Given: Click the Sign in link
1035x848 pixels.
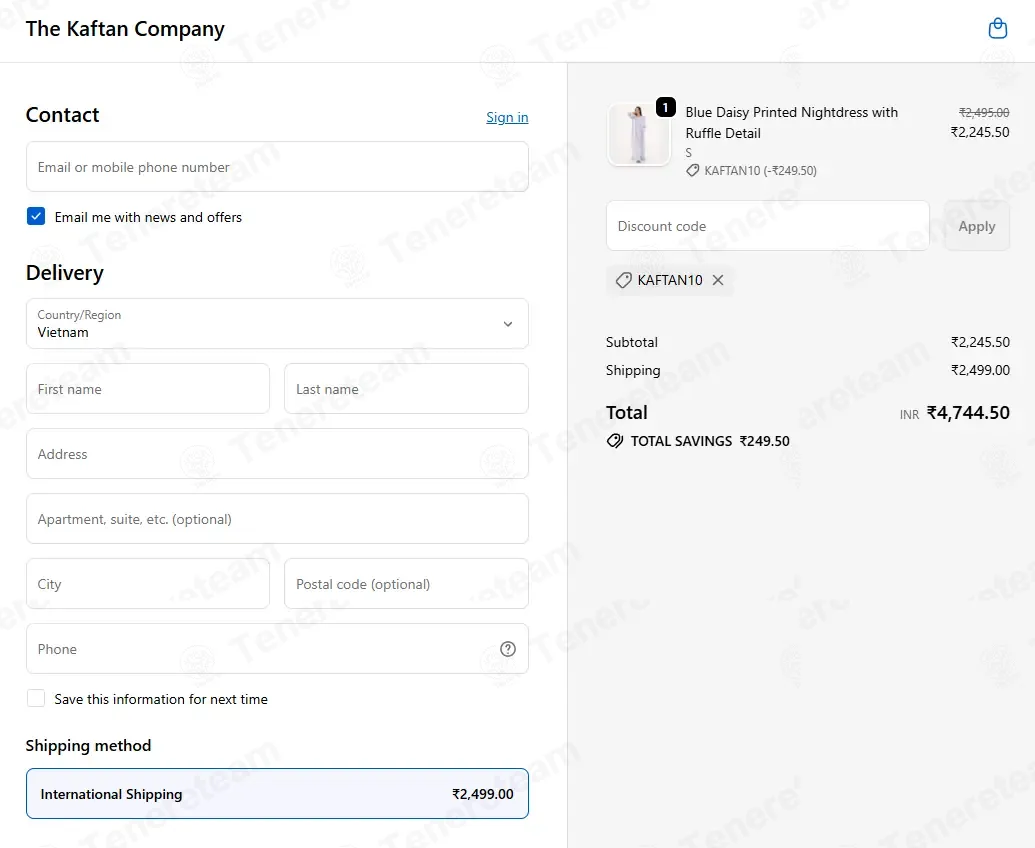Looking at the screenshot, I should [507, 117].
